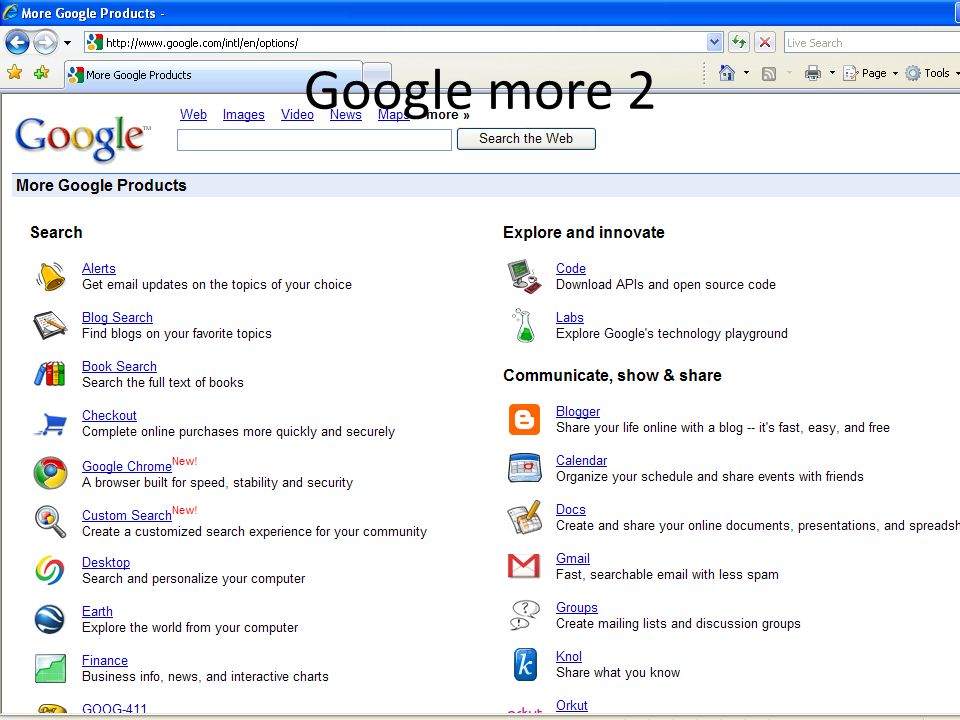Screen dimensions: 960x720
Task: Open the recent pages dropdown arrow
Action: [x=67, y=43]
